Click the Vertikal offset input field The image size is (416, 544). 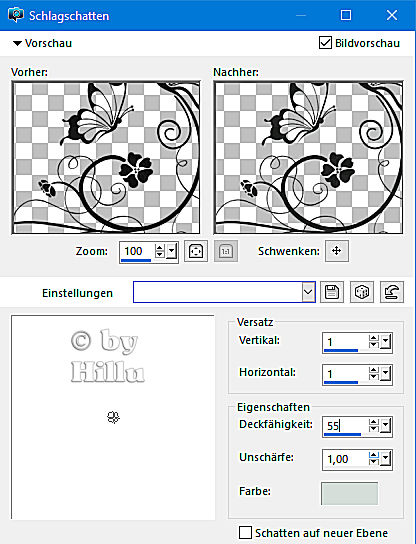(x=346, y=342)
